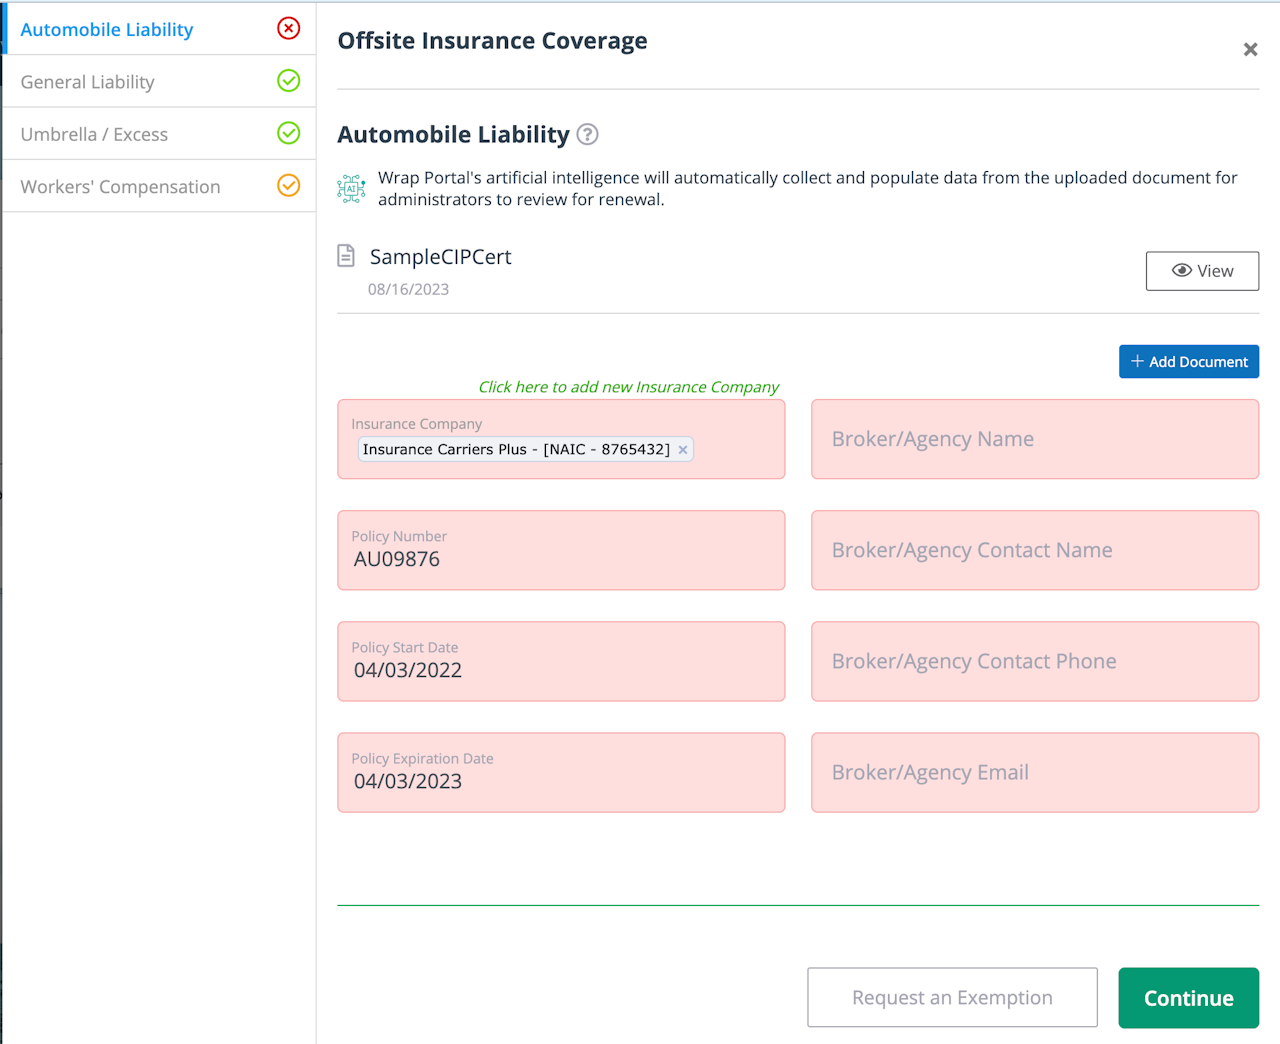Click the red X status icon for Automobile Liability

[x=288, y=28]
